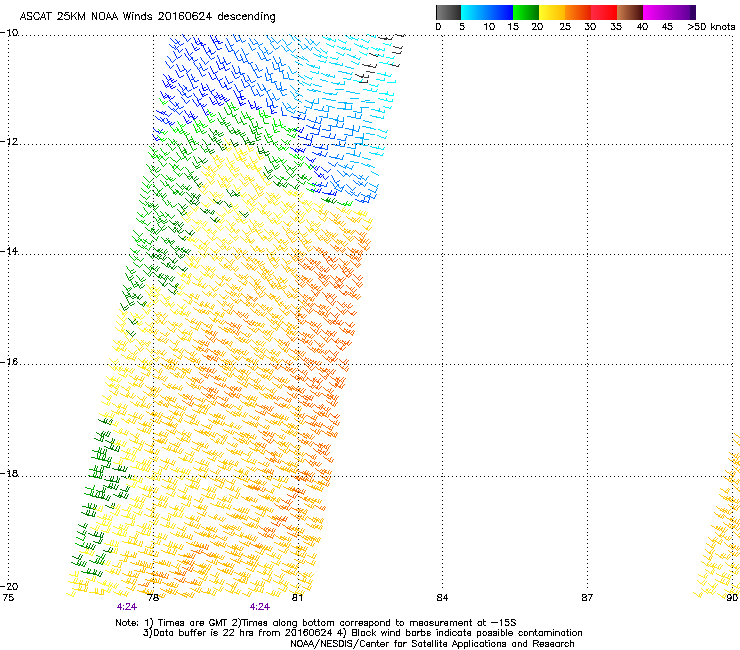The width and height of the screenshot is (740, 650).
Task: Select note 'Data buffer is 22 hrs from 20160624'
Action: [x=243, y=633]
